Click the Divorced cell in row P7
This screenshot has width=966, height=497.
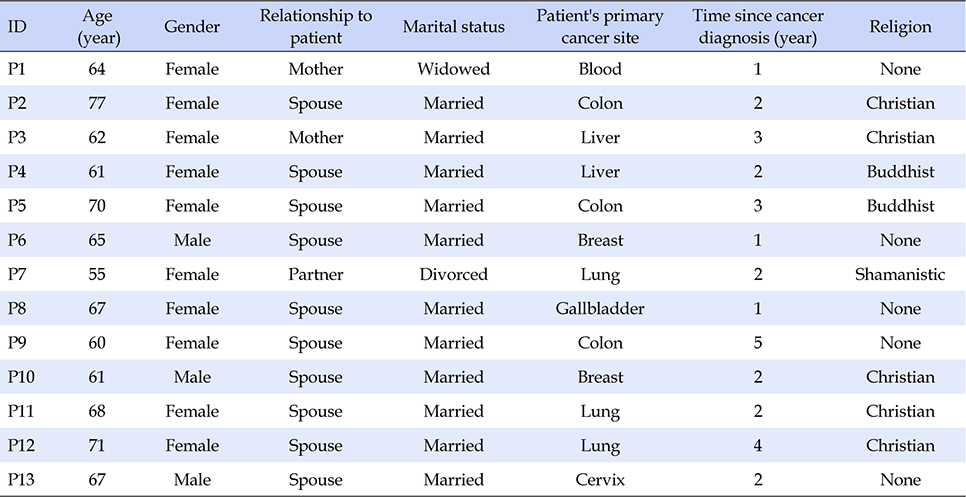tap(453, 274)
